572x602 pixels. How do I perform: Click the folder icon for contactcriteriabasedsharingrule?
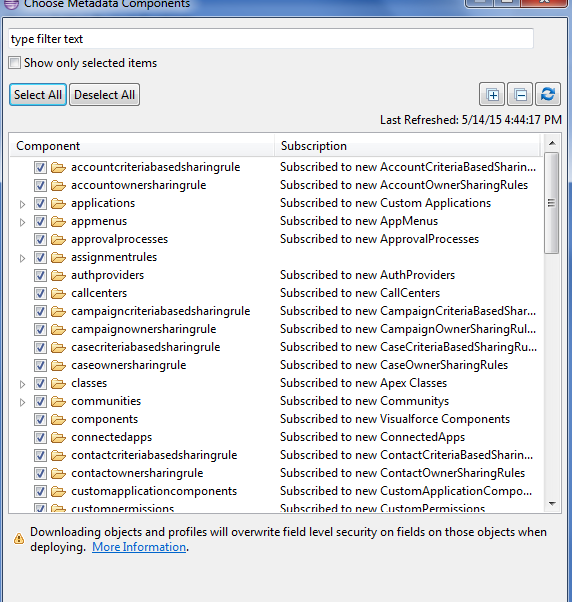click(x=58, y=455)
